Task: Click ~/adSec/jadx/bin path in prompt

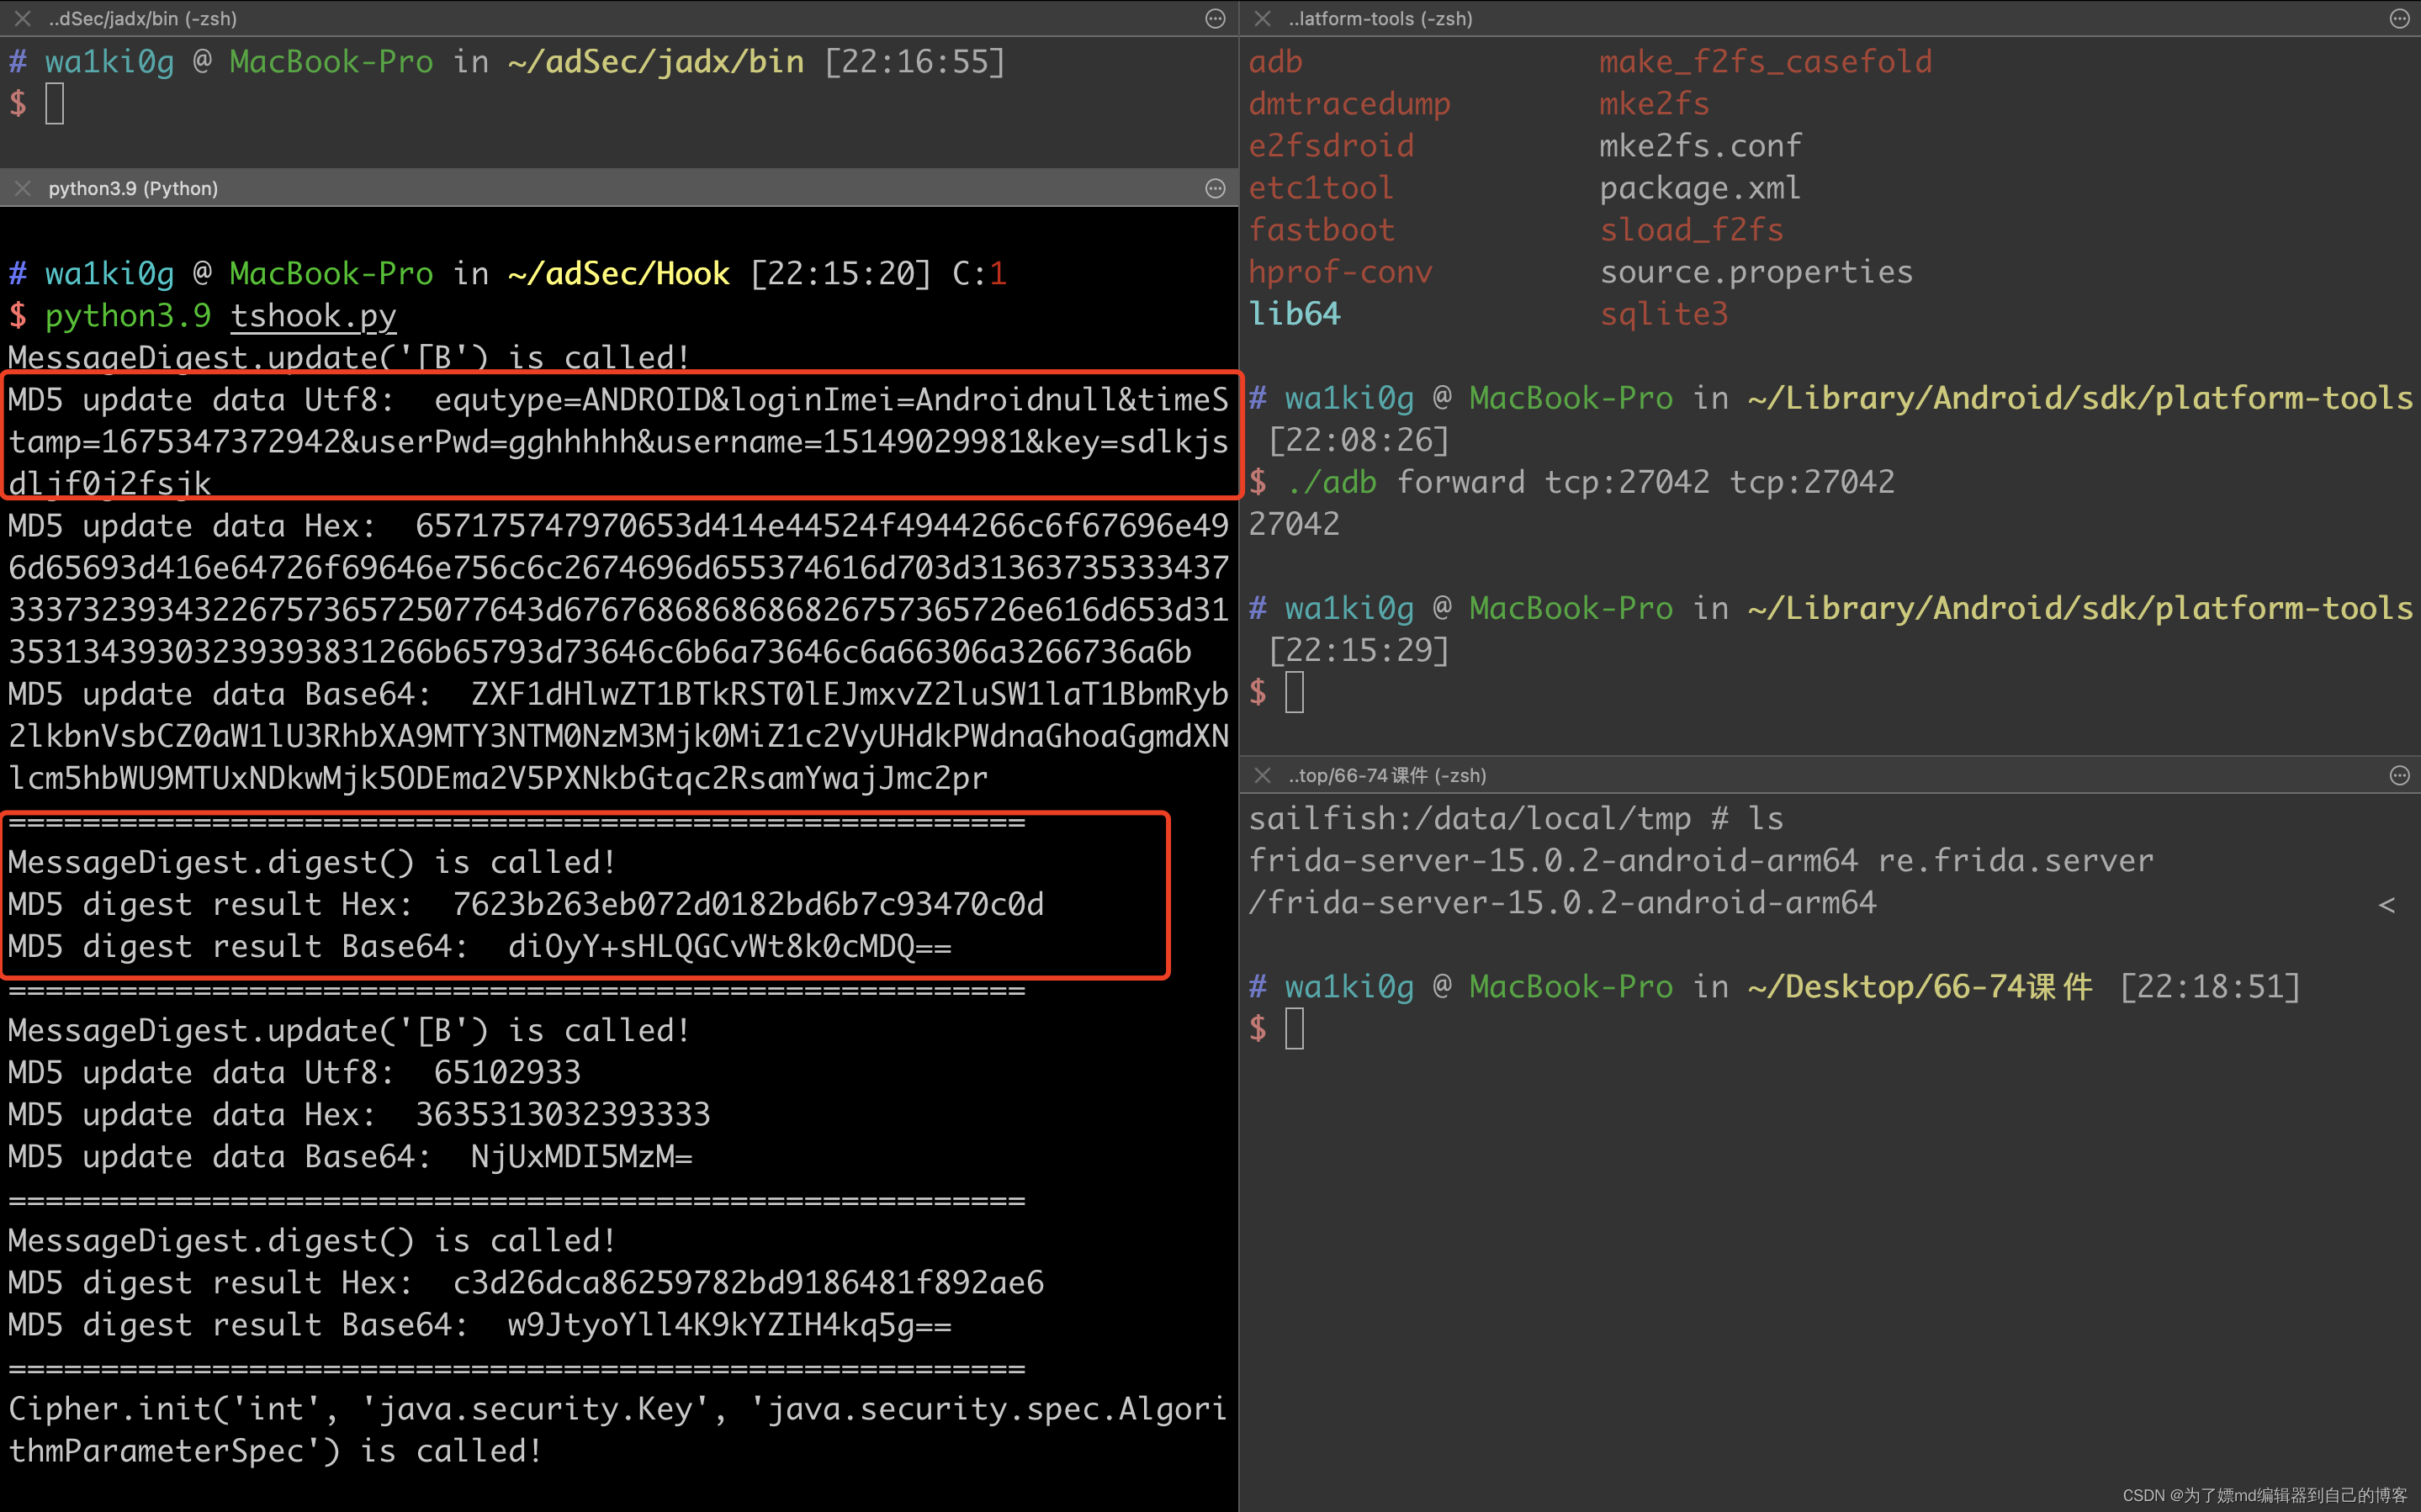Action: point(655,62)
